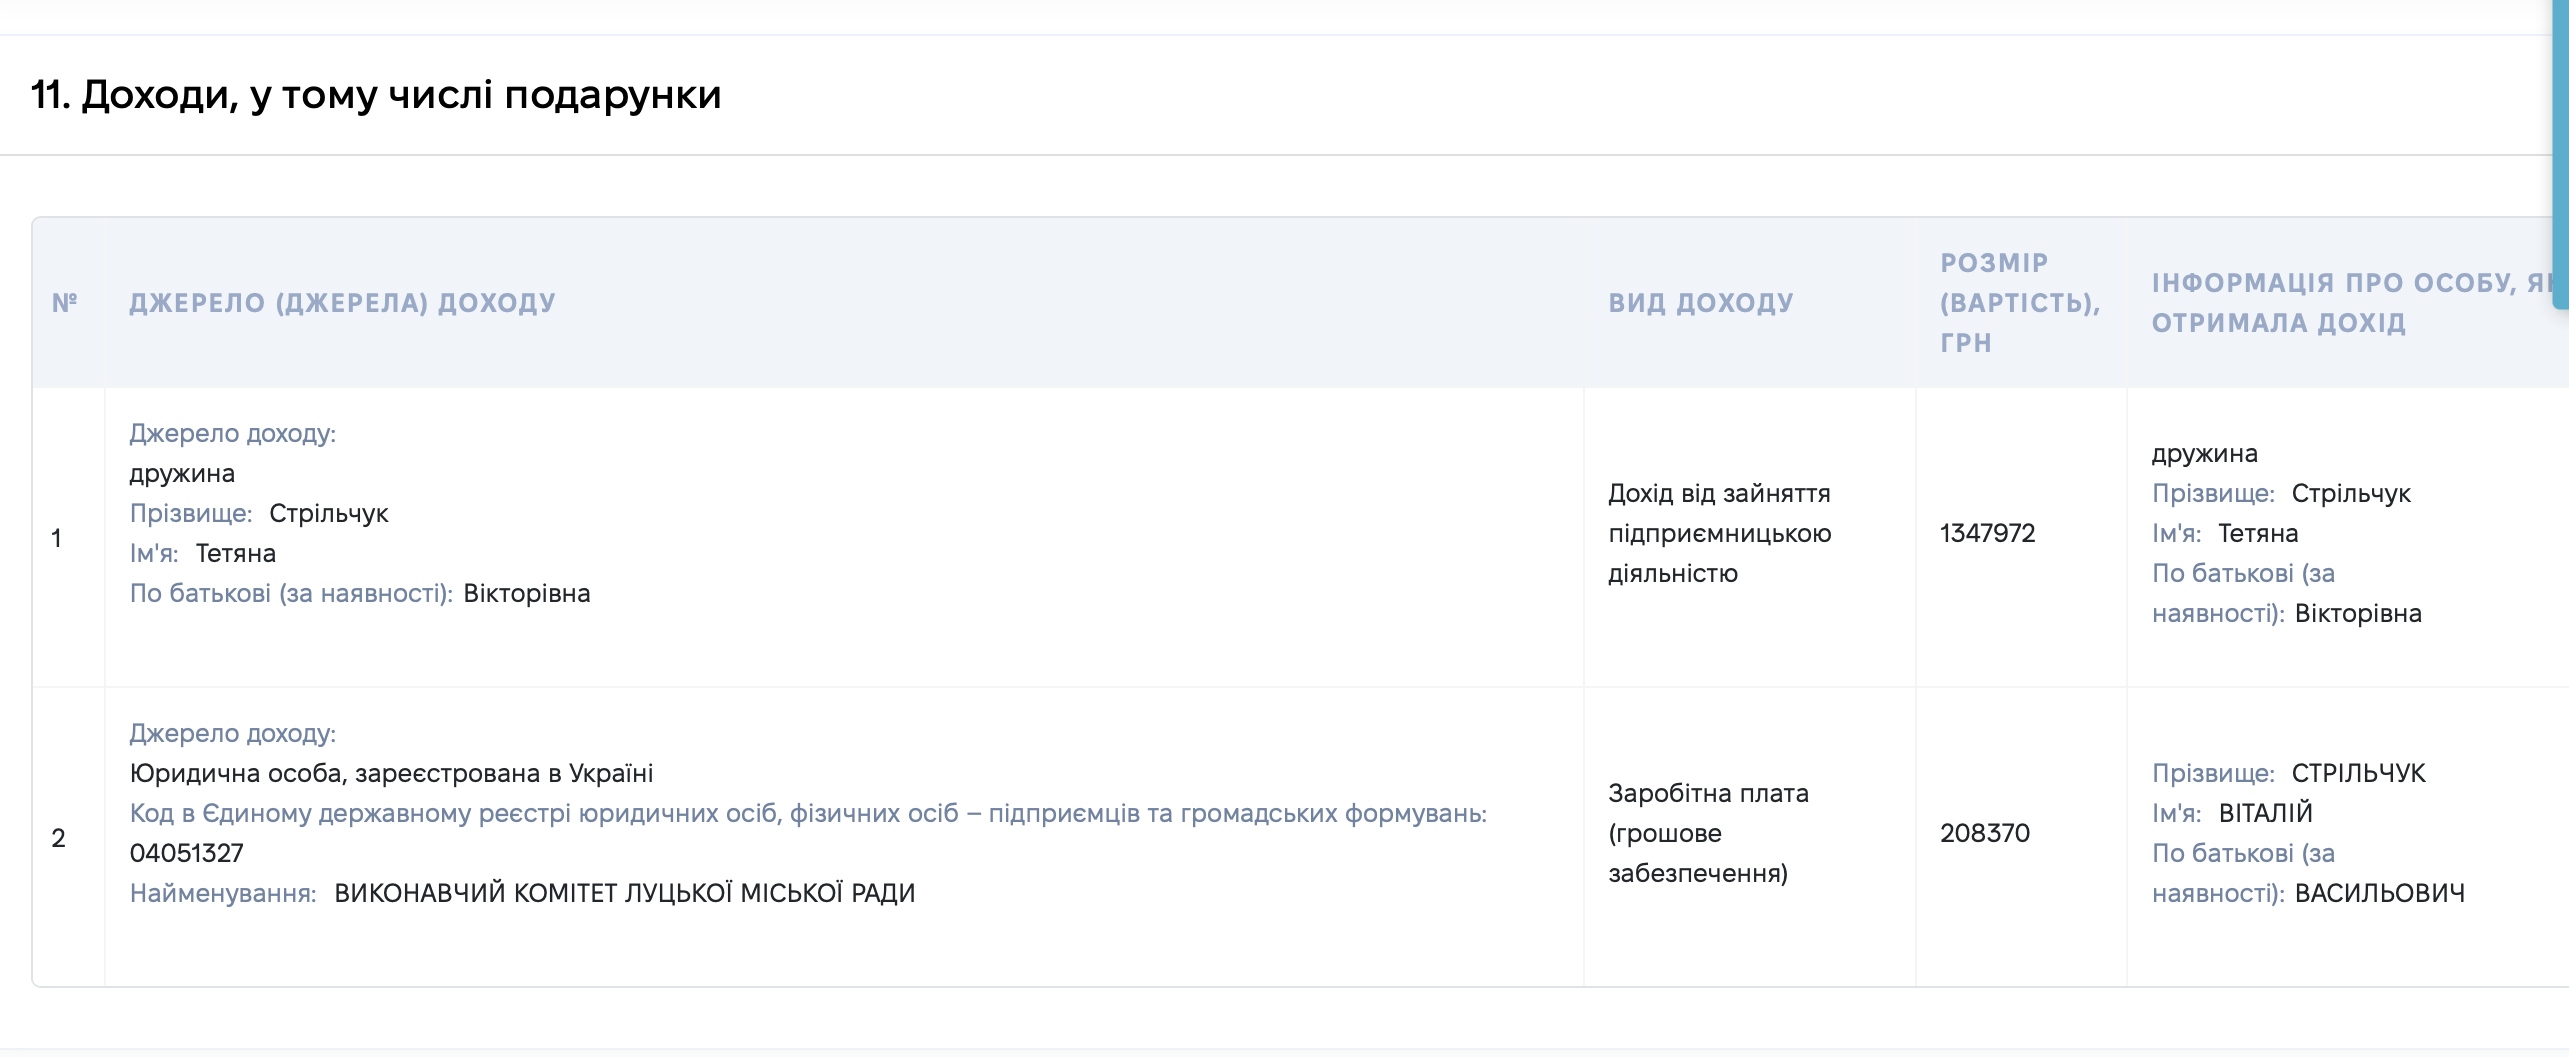This screenshot has height=1057, width=2569.
Task: Click the section heading about income and gifts
Action: [x=376, y=95]
